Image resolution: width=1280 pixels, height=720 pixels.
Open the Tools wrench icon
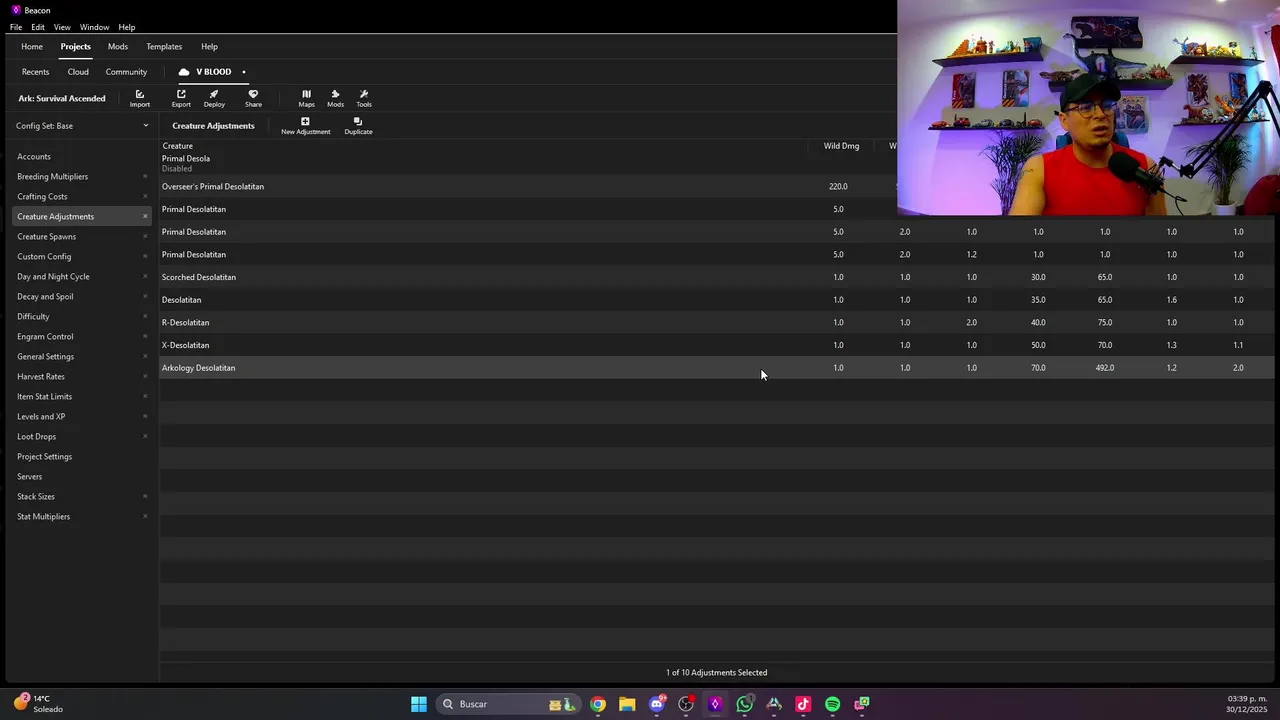[364, 98]
